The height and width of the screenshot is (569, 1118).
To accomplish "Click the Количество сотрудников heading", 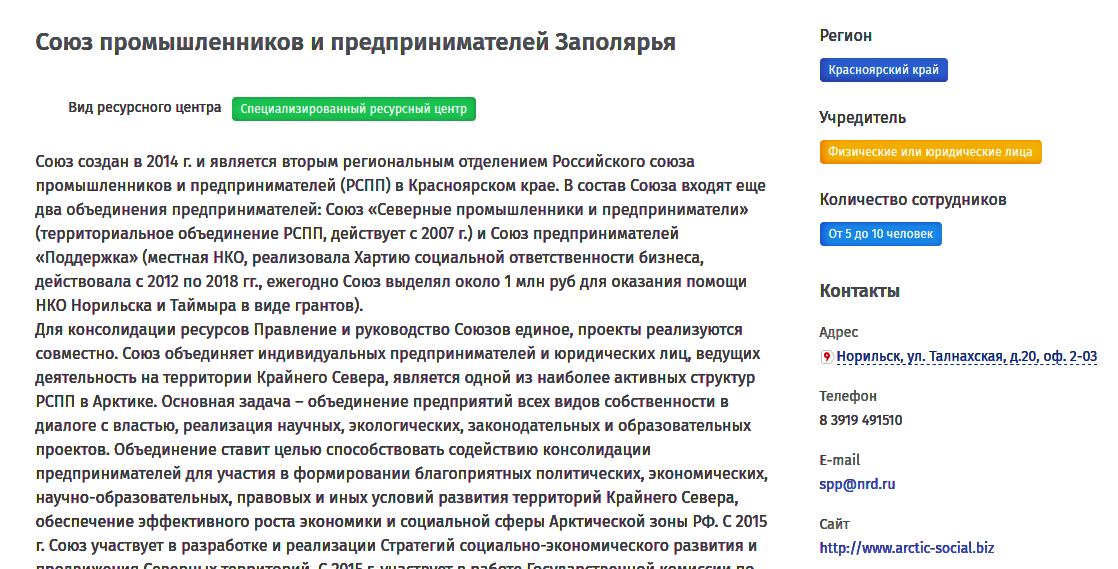I will coord(913,200).
